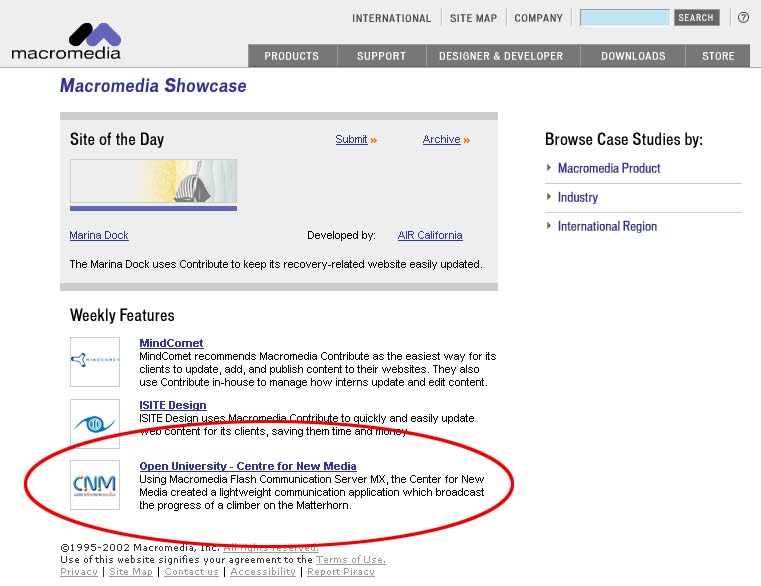Image resolution: width=761 pixels, height=586 pixels.
Task: Open the Site Map top menu link
Action: pos(472,18)
